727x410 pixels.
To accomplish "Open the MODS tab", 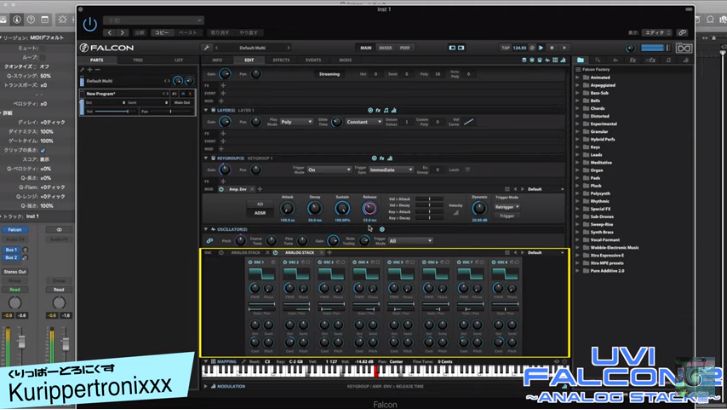I will point(345,60).
